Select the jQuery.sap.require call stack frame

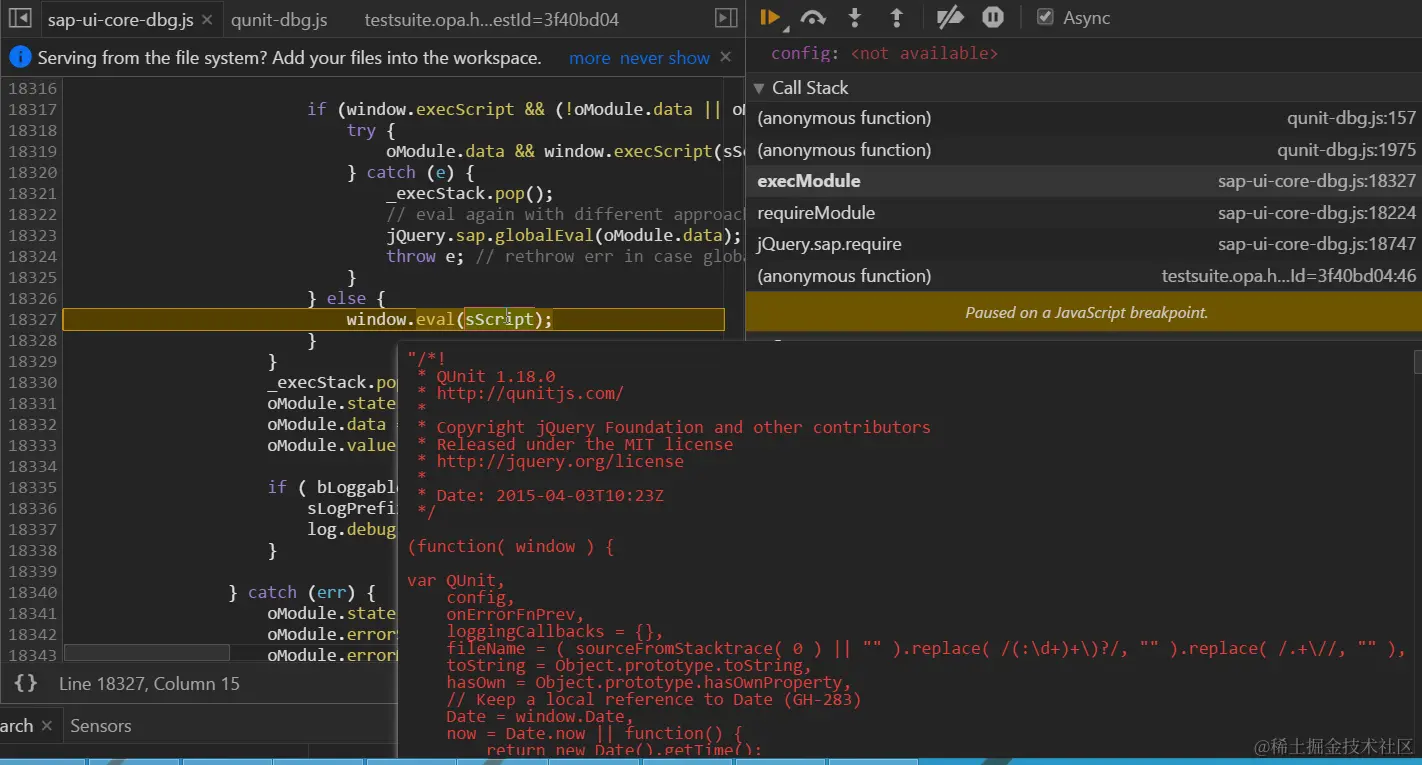point(1084,244)
